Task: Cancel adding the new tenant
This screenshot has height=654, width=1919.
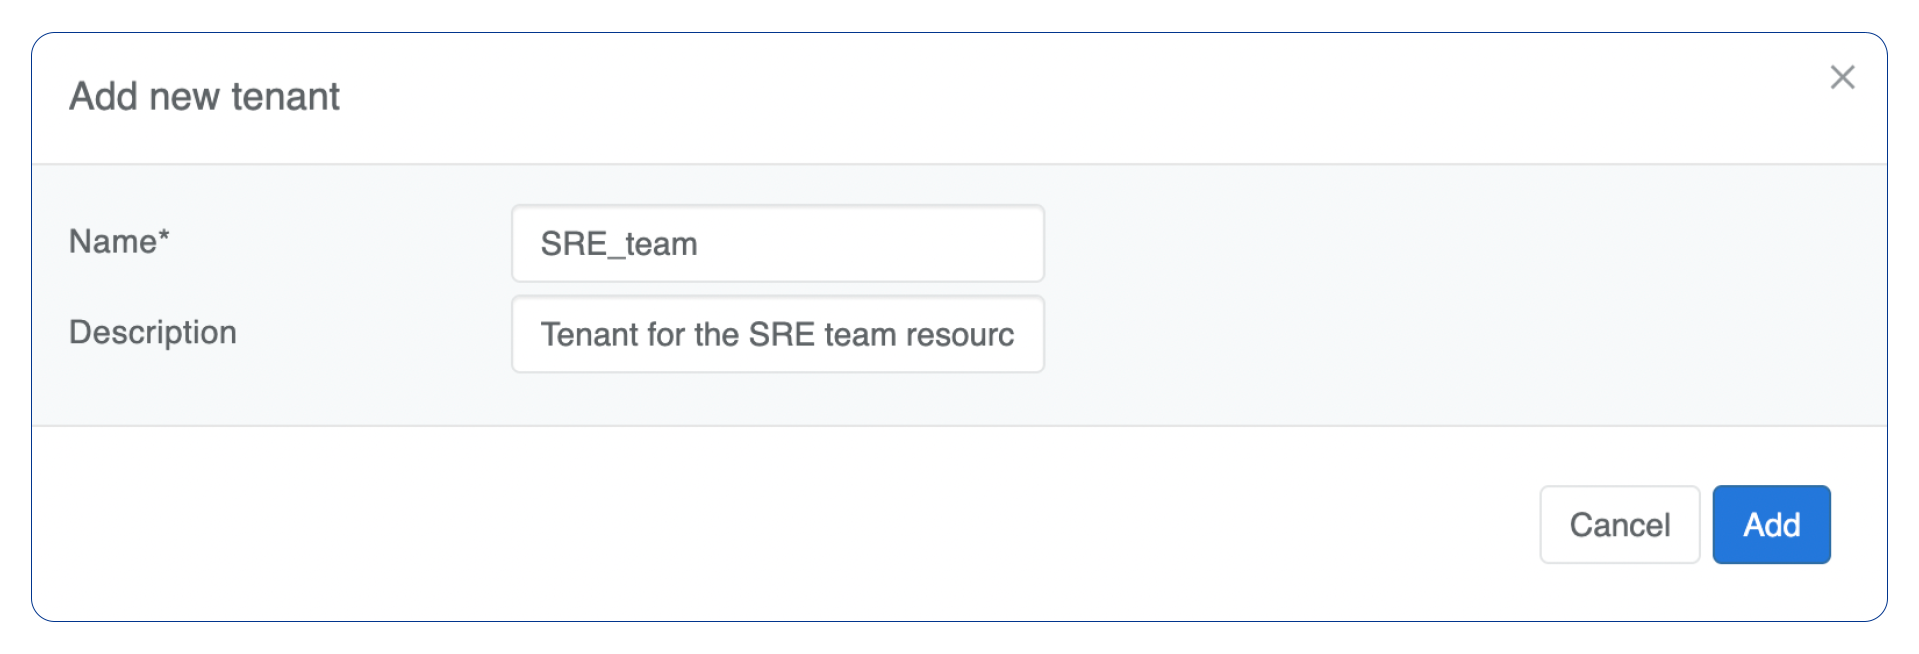Action: [x=1619, y=525]
